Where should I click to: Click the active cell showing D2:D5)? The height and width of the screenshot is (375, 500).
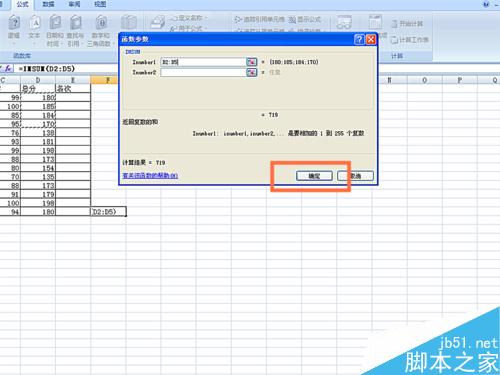pos(108,212)
